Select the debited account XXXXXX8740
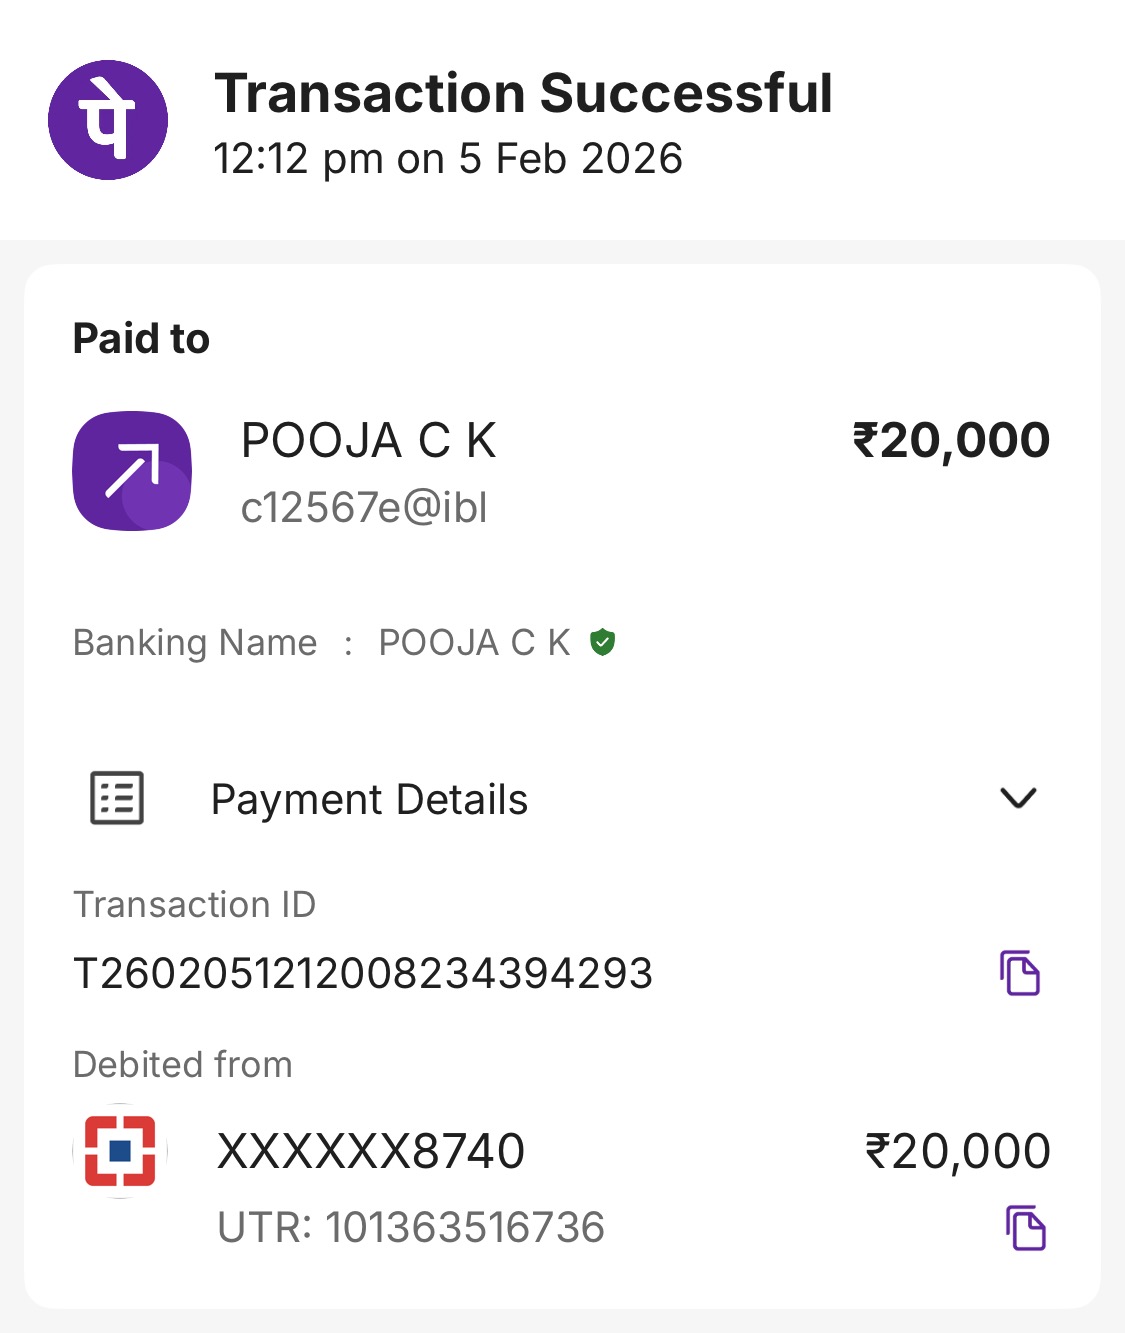Image resolution: width=1125 pixels, height=1333 pixels. pyautogui.click(x=371, y=1151)
